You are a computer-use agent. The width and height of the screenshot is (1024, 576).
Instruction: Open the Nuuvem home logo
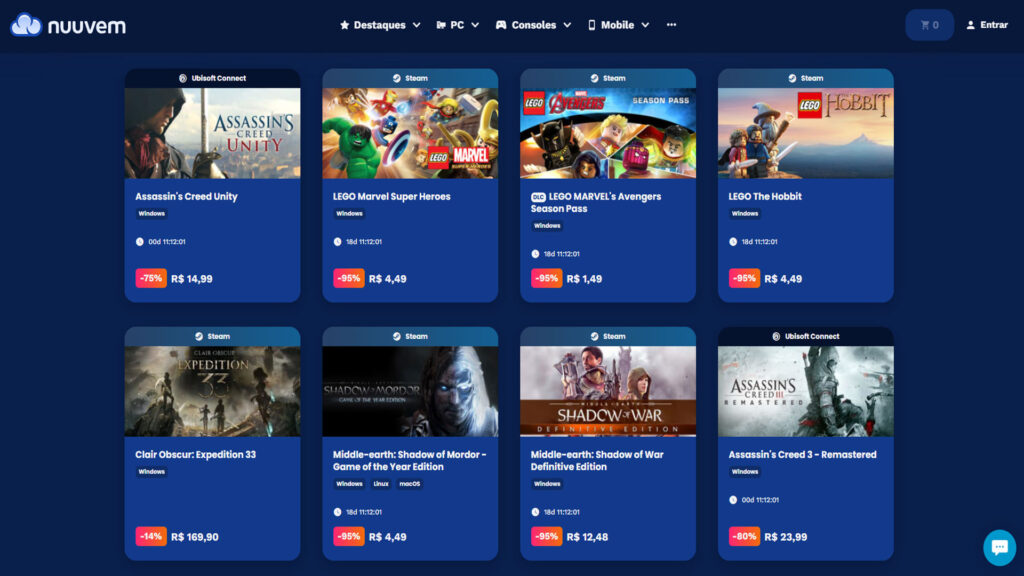pyautogui.click(x=68, y=25)
